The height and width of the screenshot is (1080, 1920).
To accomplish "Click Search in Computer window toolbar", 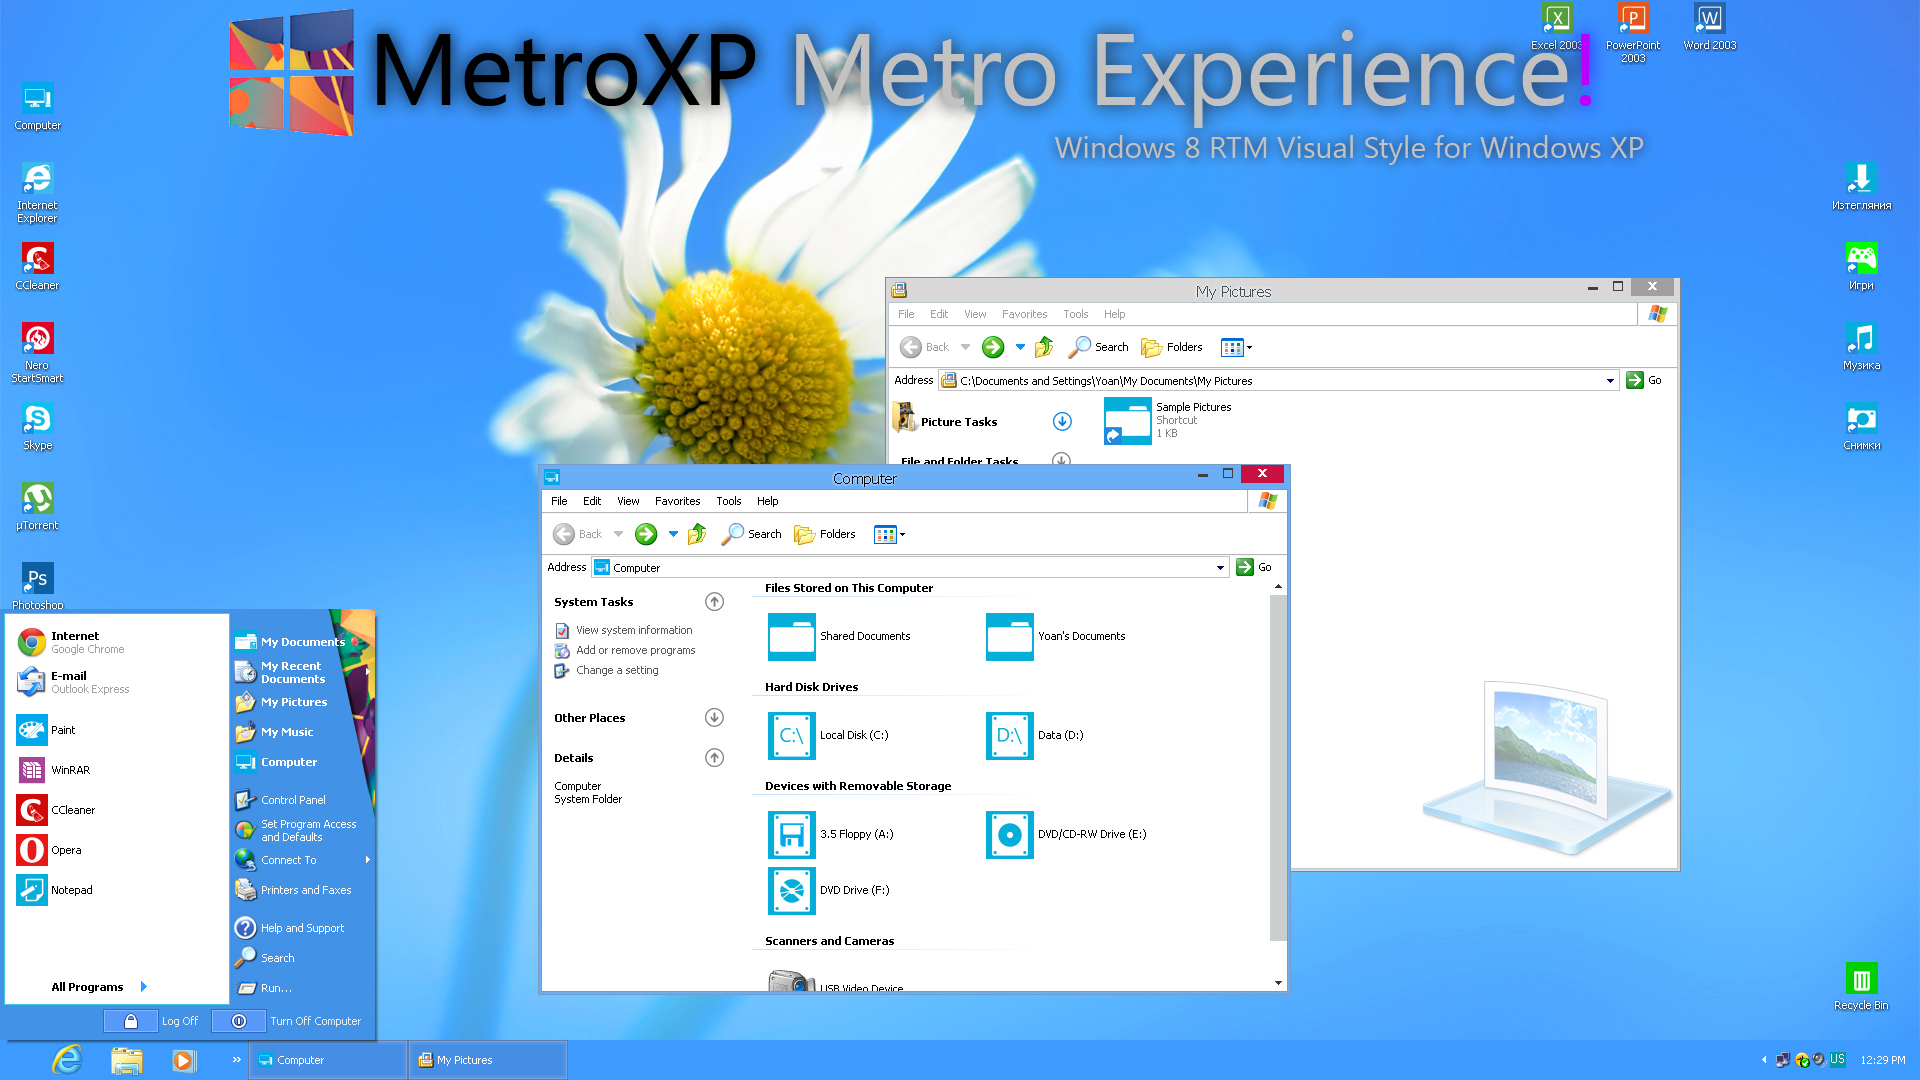I will [752, 534].
